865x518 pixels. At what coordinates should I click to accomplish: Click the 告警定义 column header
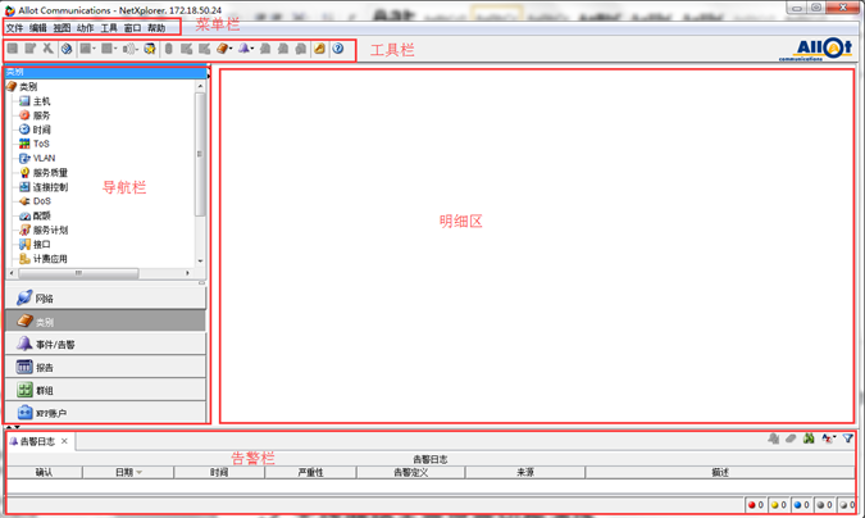[411, 472]
